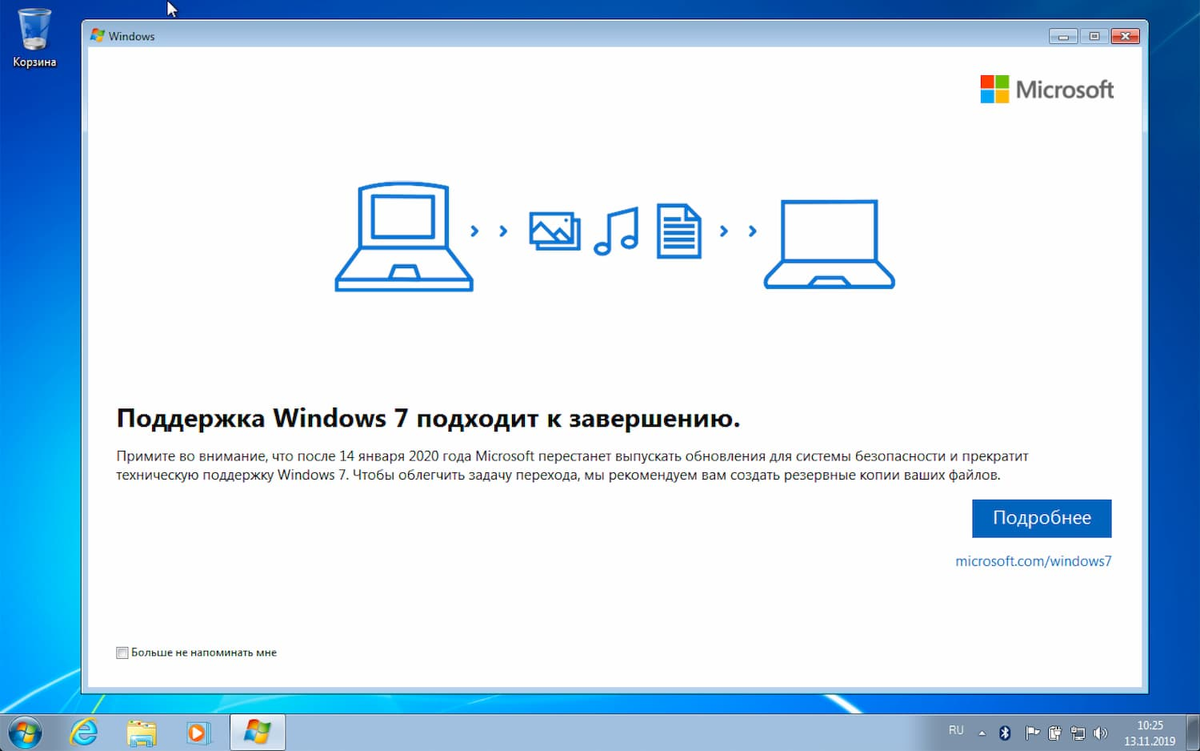The height and width of the screenshot is (751, 1200).
Task: Show hidden tray icons arrow
Action: coord(984,732)
